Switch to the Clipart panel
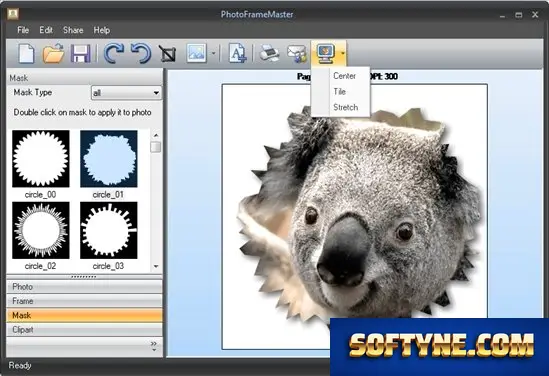549x376 pixels. 84,330
